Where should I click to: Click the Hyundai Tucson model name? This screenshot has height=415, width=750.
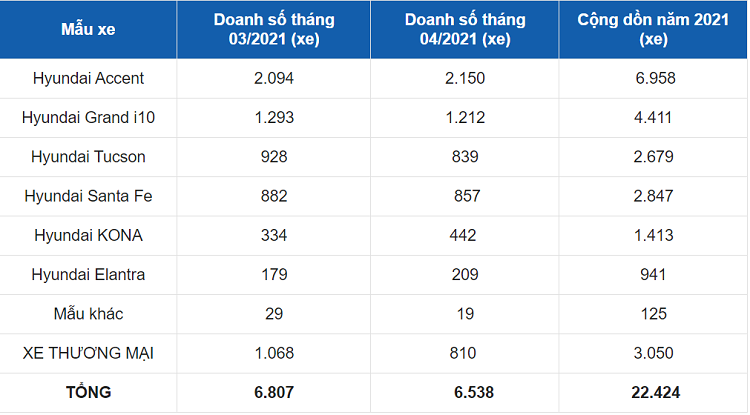(x=88, y=157)
